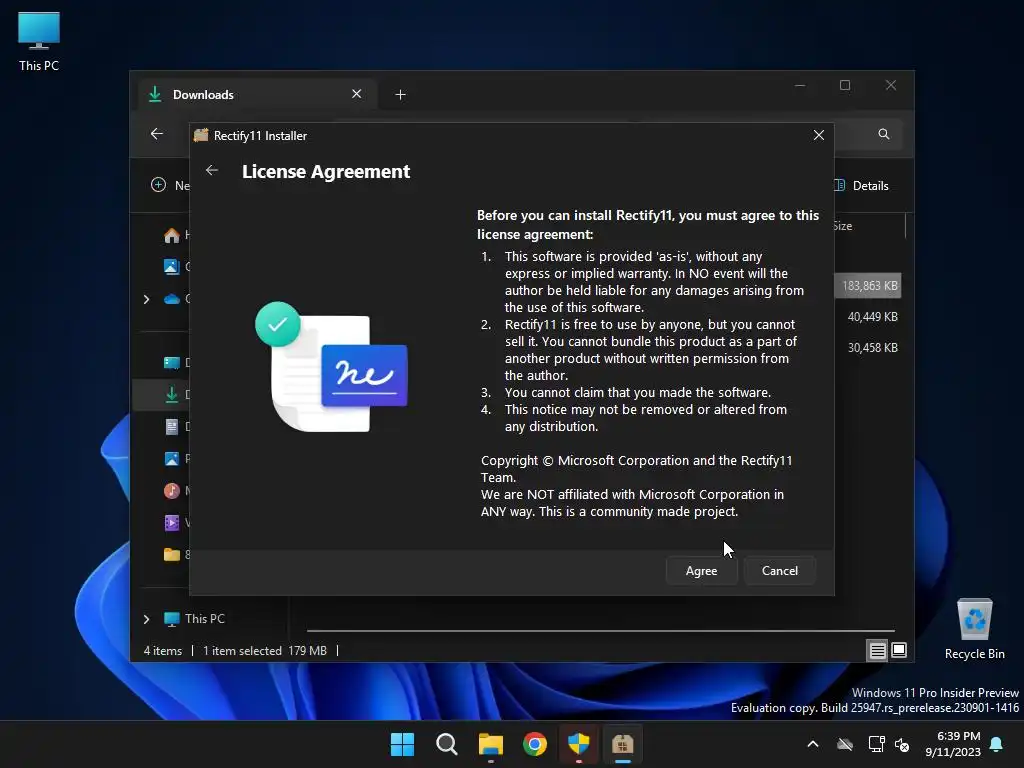Image resolution: width=1024 pixels, height=768 pixels.
Task: Select the Documents sidebar icon
Action: coord(172,426)
